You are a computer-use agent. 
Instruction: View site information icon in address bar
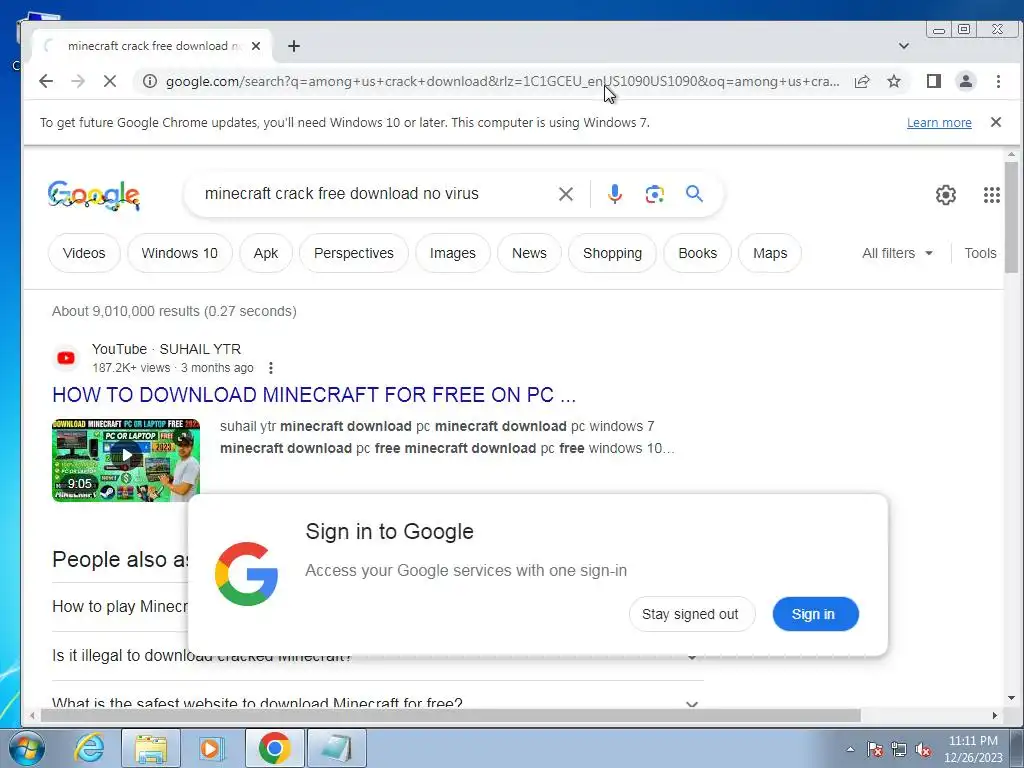(150, 82)
